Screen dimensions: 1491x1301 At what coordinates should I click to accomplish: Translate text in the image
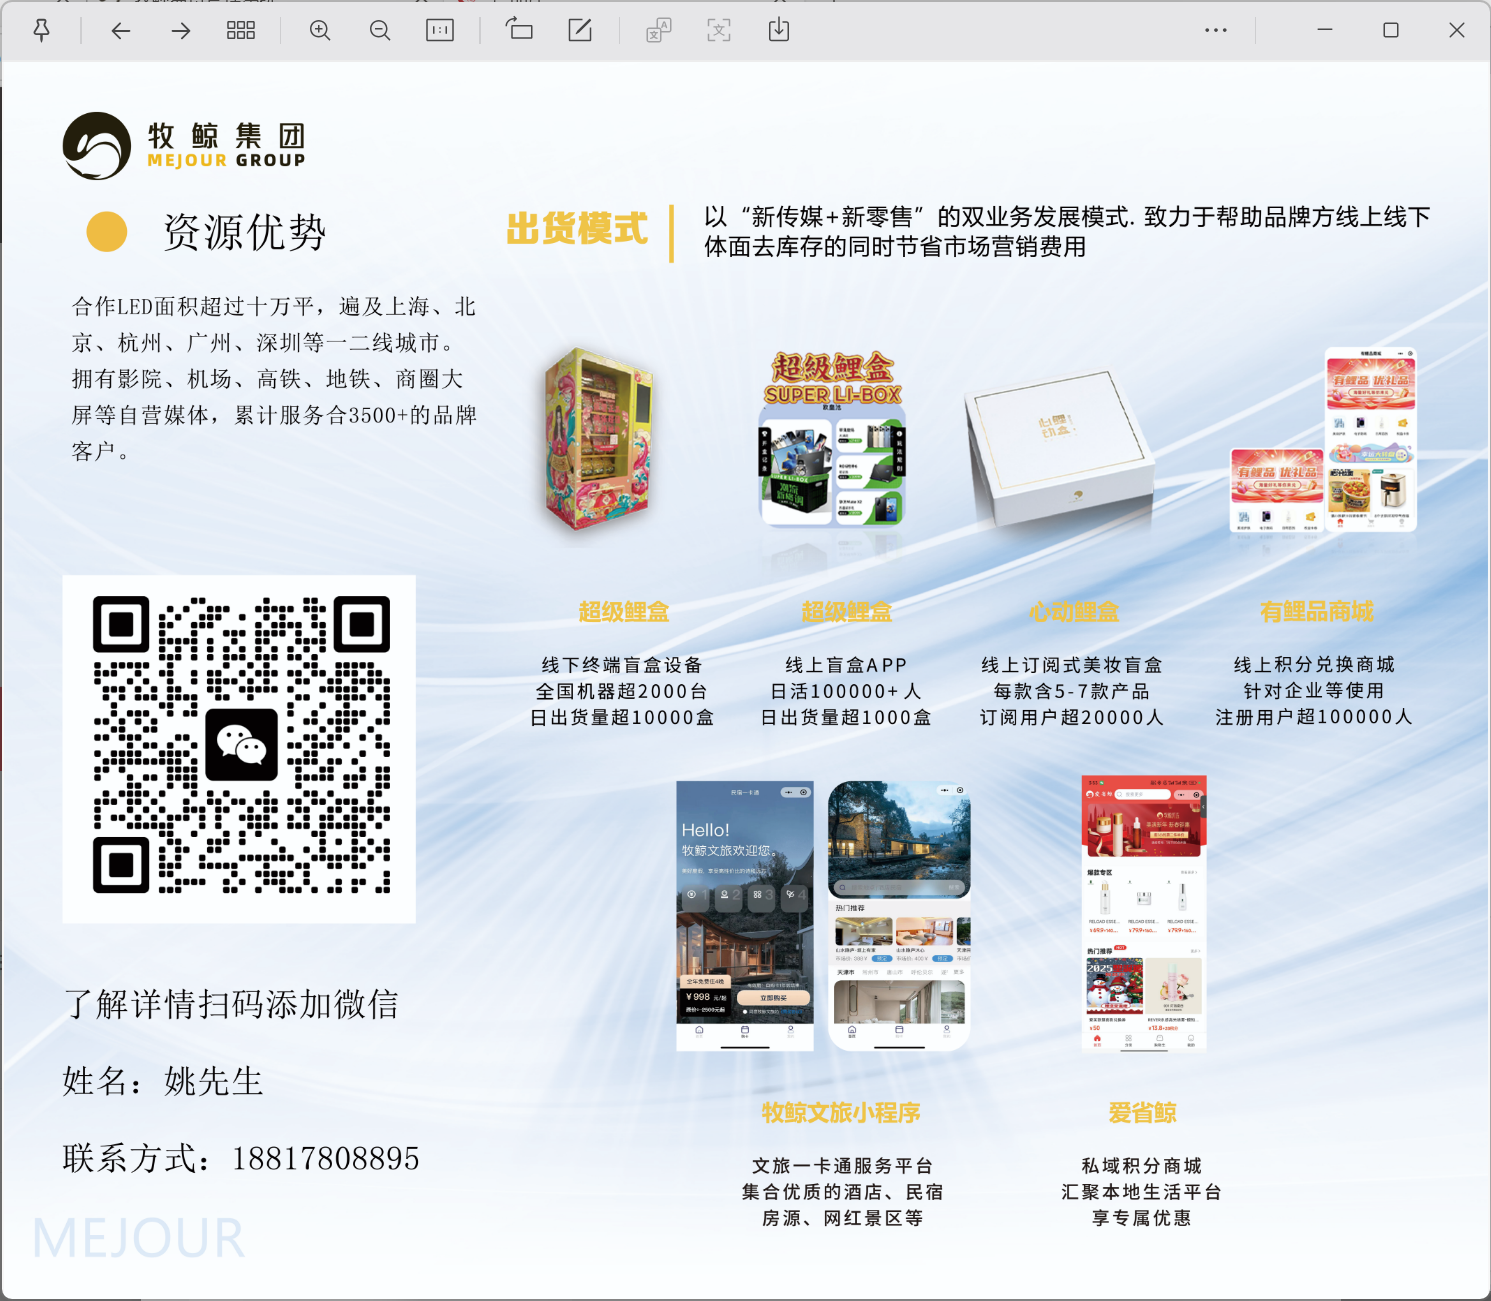click(658, 30)
